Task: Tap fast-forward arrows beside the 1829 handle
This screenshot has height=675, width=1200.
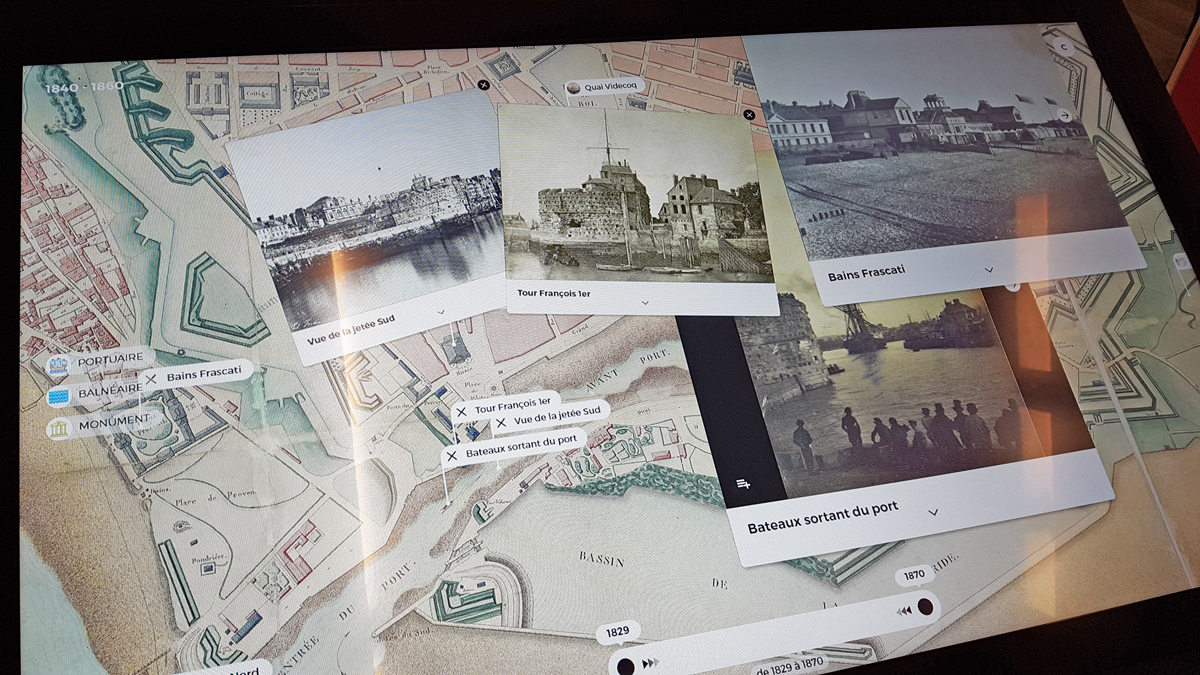Action: click(x=651, y=662)
